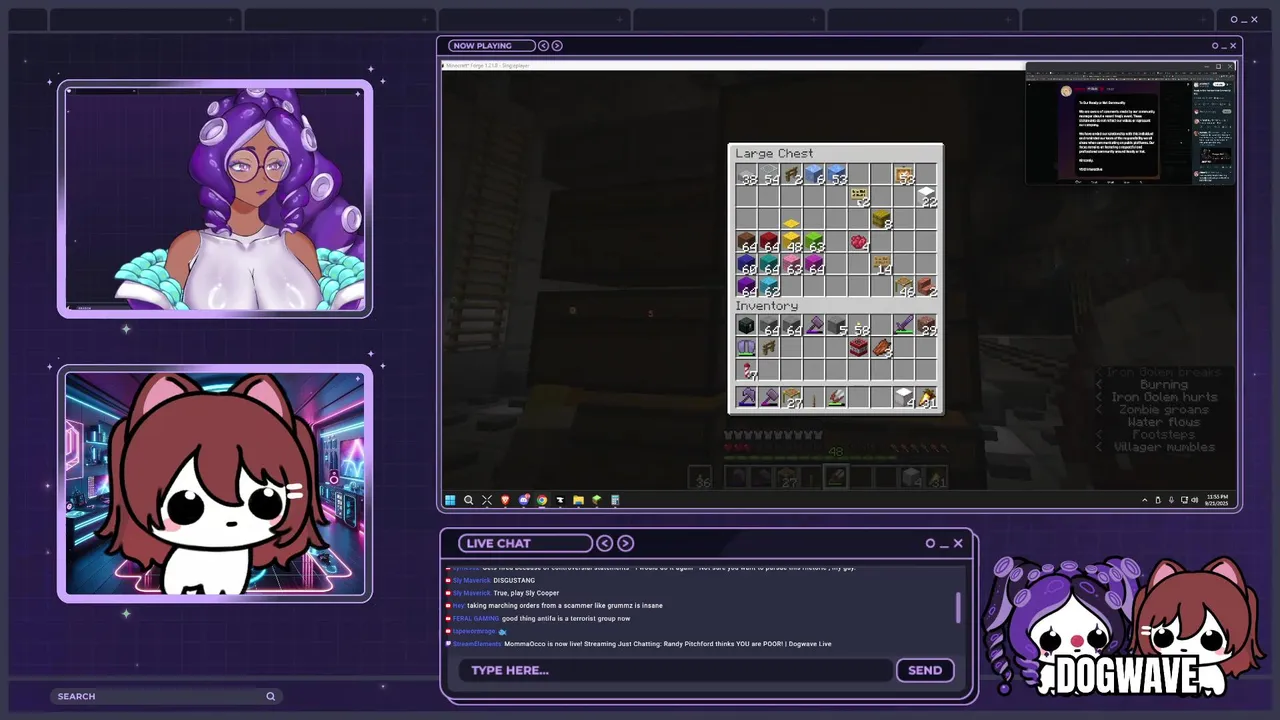Open File Explorer from taskbar
Screen dimensions: 1280x720
[x=578, y=500]
